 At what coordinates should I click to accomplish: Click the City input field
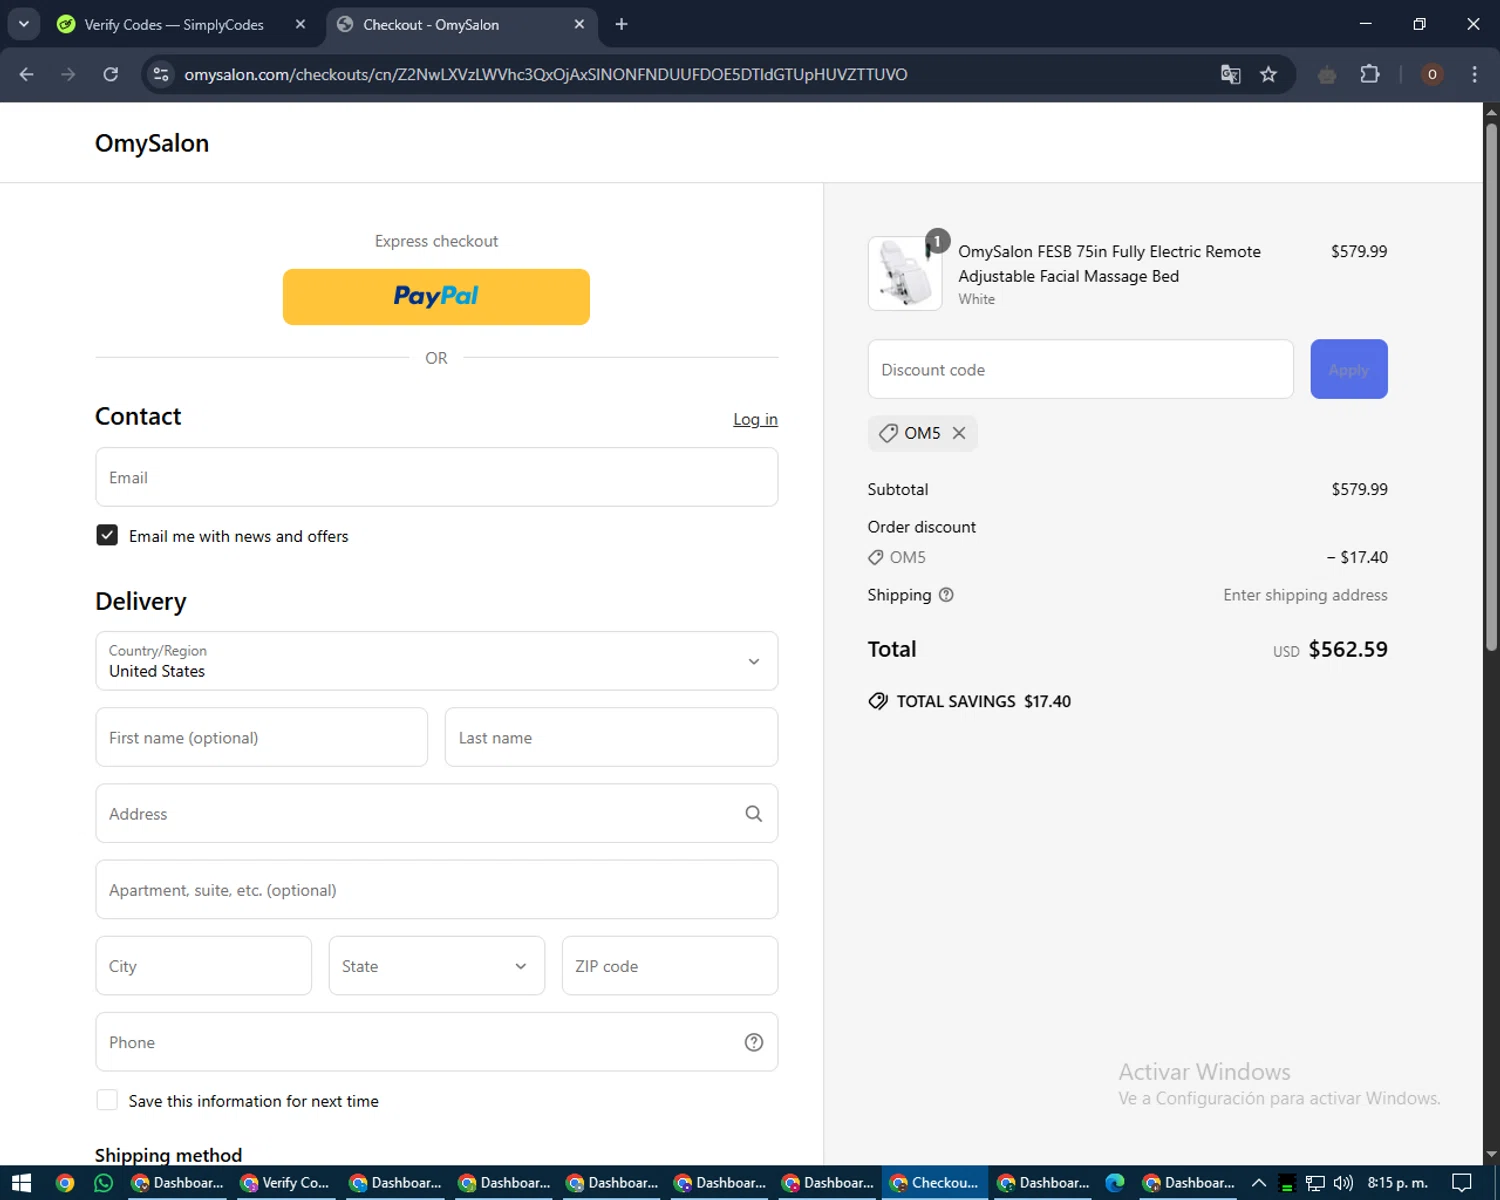[204, 966]
